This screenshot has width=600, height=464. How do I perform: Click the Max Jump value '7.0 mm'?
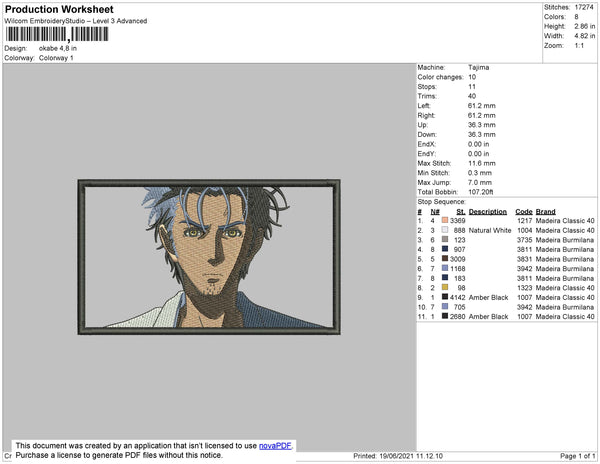[x=480, y=182]
